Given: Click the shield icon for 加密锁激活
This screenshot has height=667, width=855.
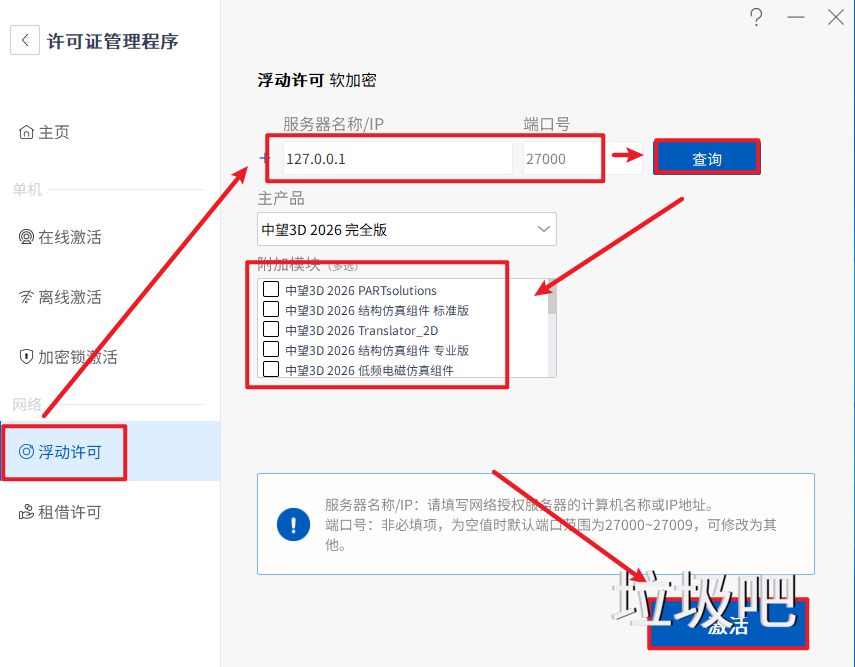Looking at the screenshot, I should point(26,357).
